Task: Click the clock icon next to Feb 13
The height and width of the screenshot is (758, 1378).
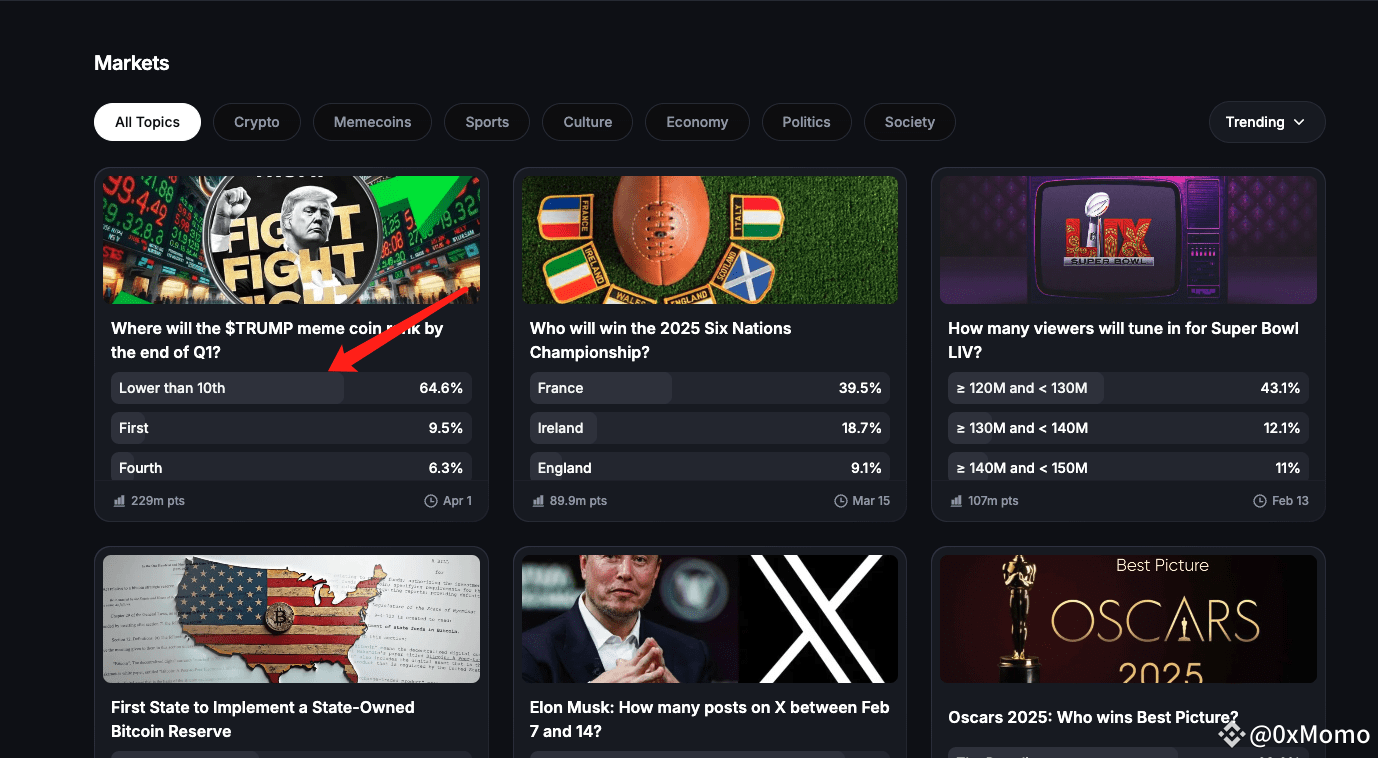Action: click(1259, 501)
